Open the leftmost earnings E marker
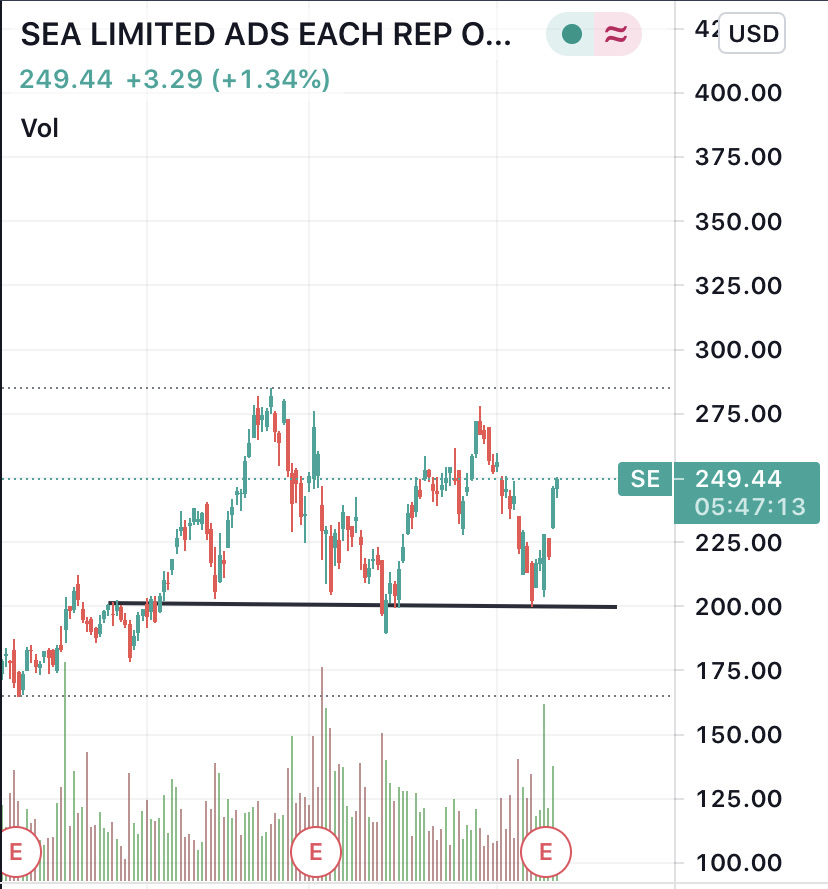Screen dimensions: 828x889 (16, 852)
